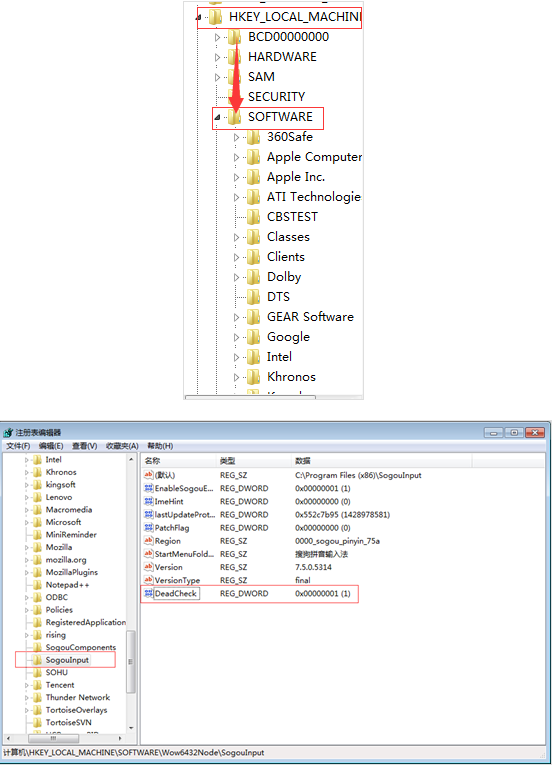Collapse the HKEY_LOCAL_MACHINE key
Screen dimensions: 555x766
[x=198, y=18]
